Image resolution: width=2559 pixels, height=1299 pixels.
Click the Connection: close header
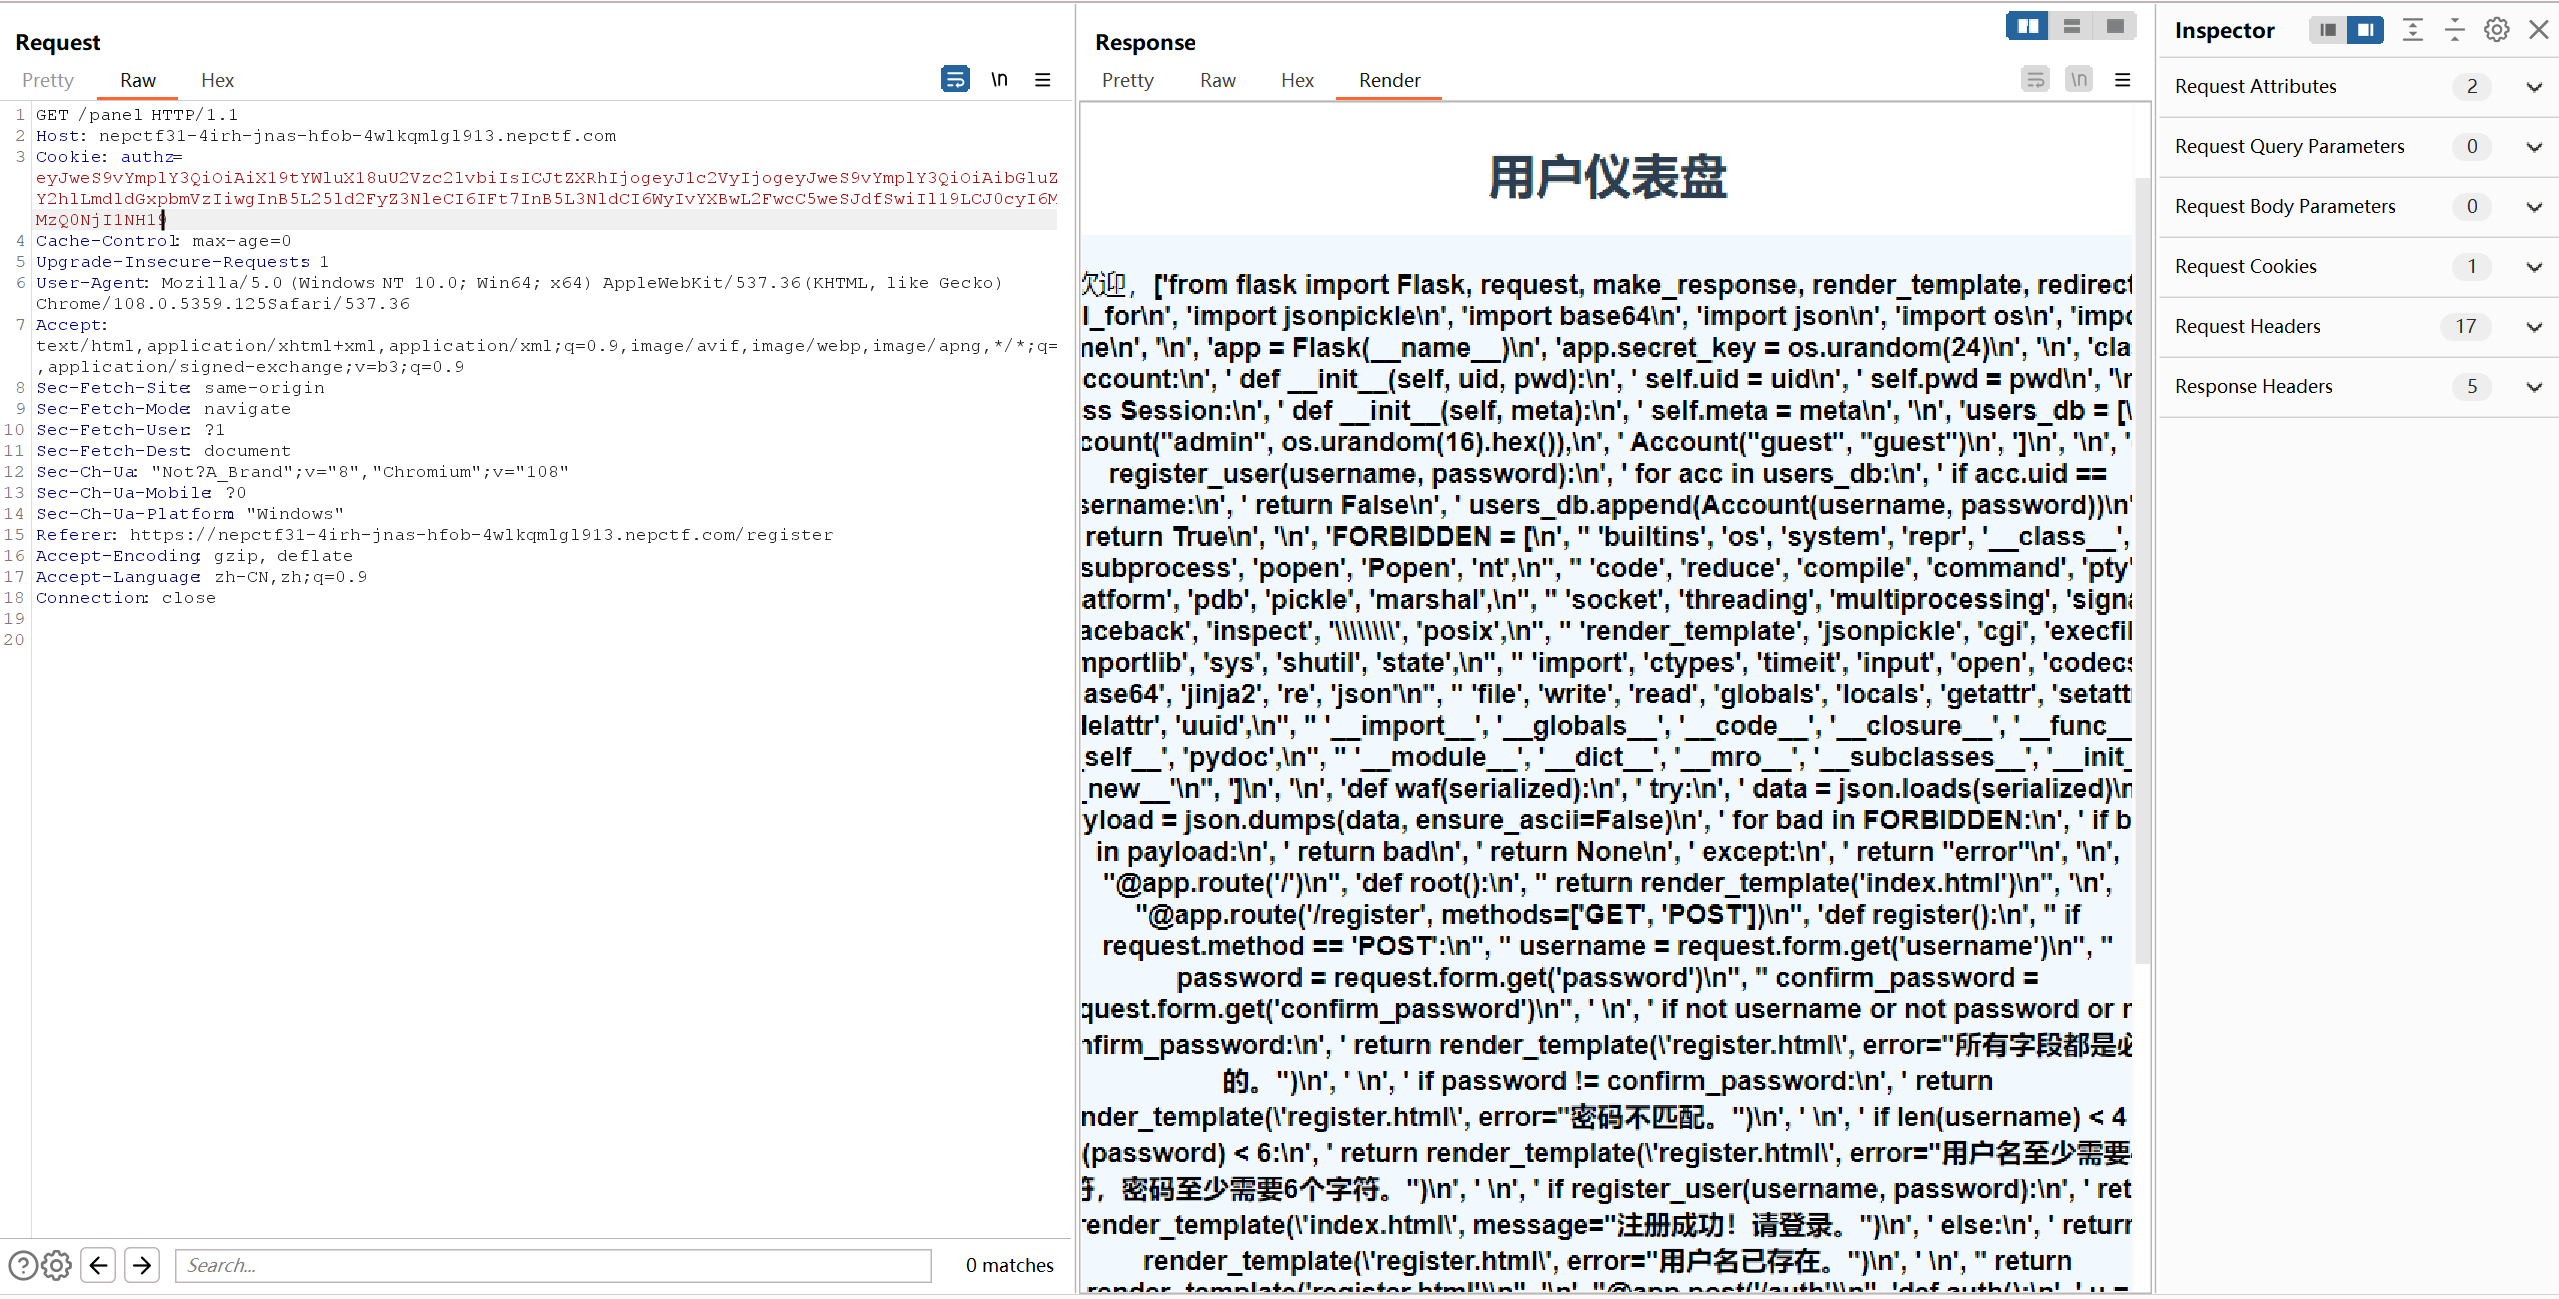[x=126, y=598]
